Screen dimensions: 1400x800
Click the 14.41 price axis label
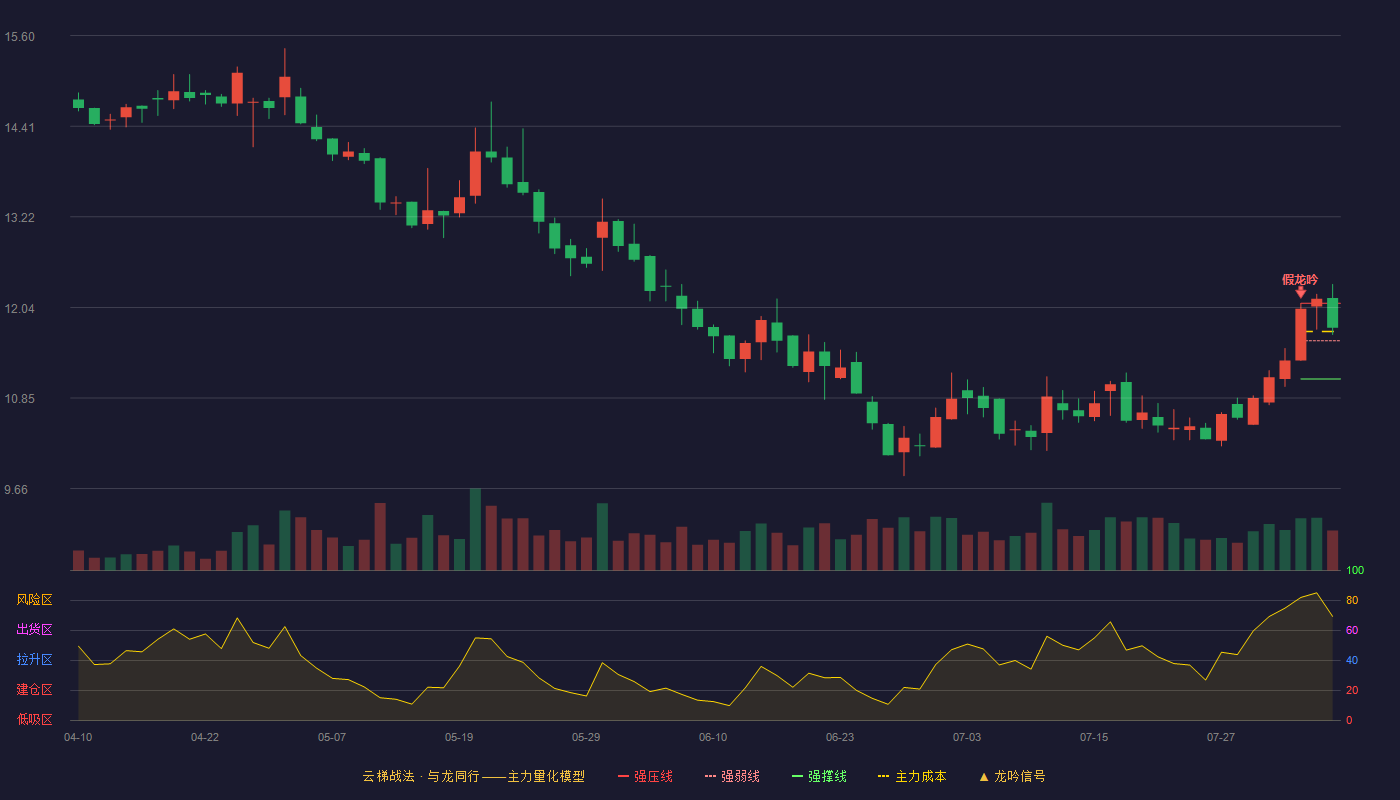pos(19,127)
